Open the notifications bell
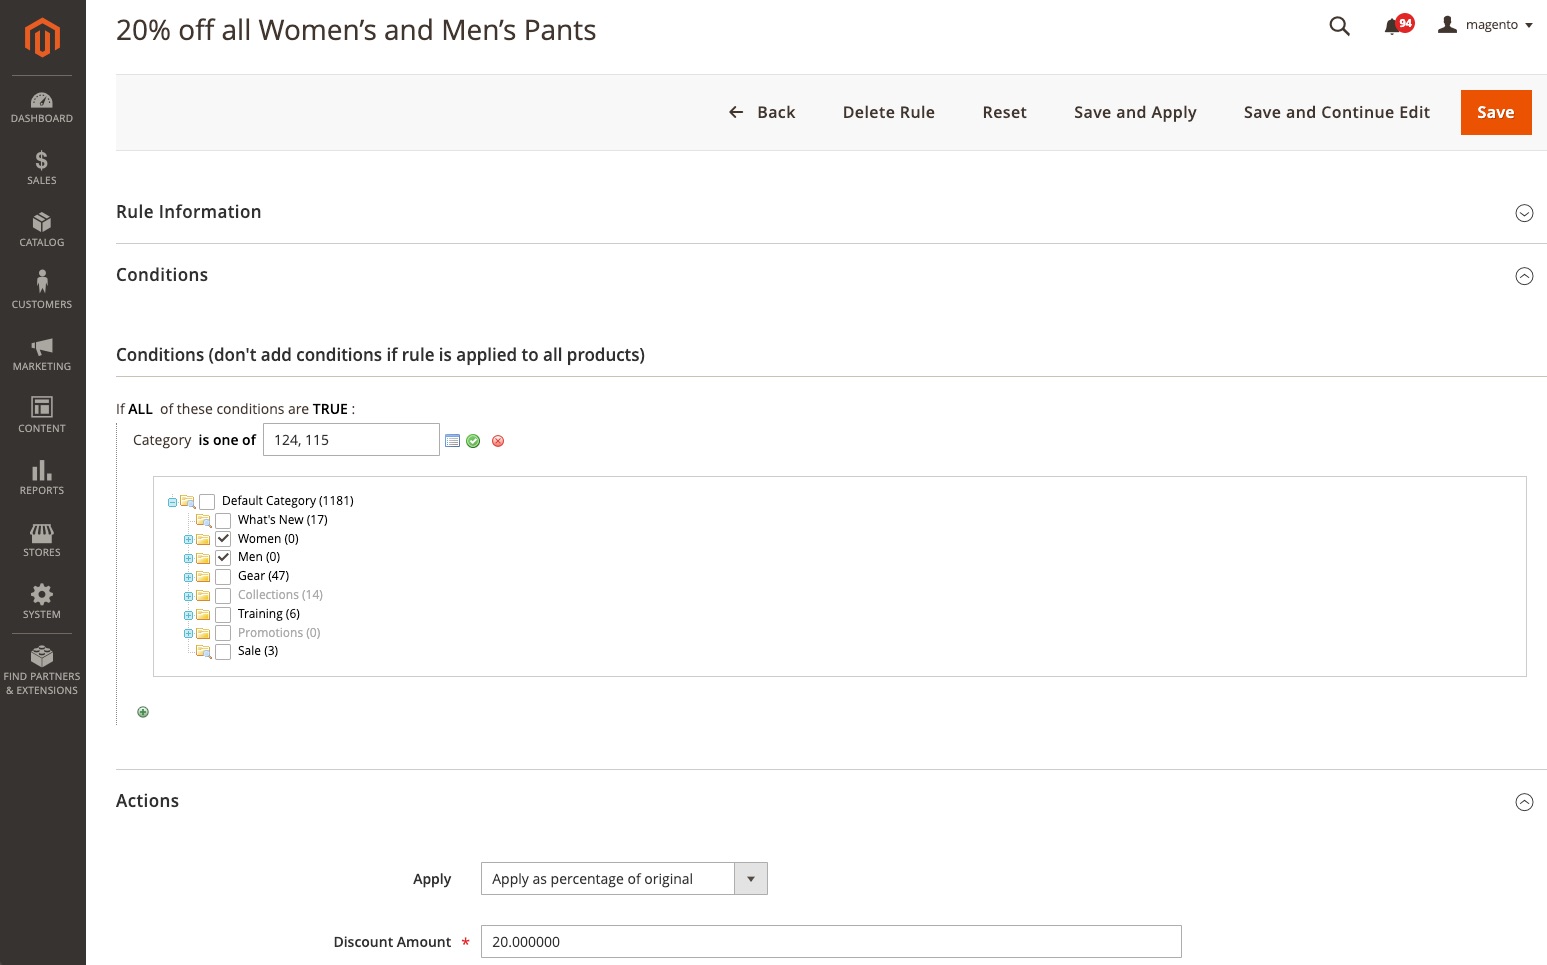This screenshot has width=1547, height=965. coord(1392,26)
